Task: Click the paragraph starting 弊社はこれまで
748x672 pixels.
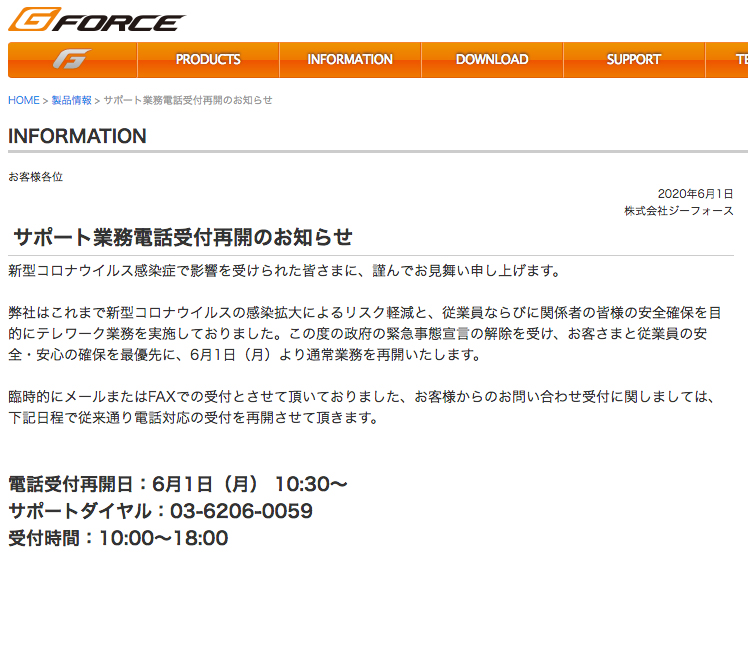Action: 365,334
